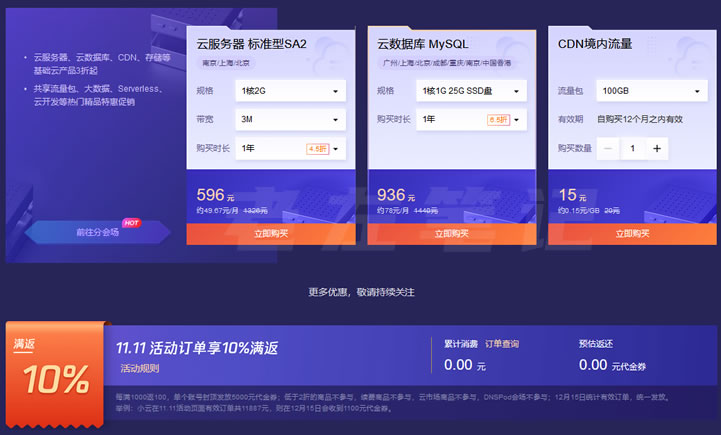This screenshot has width=721, height=435.
Task: Click 立即购买 under 云数据库 MySQL
Action: pos(452,234)
